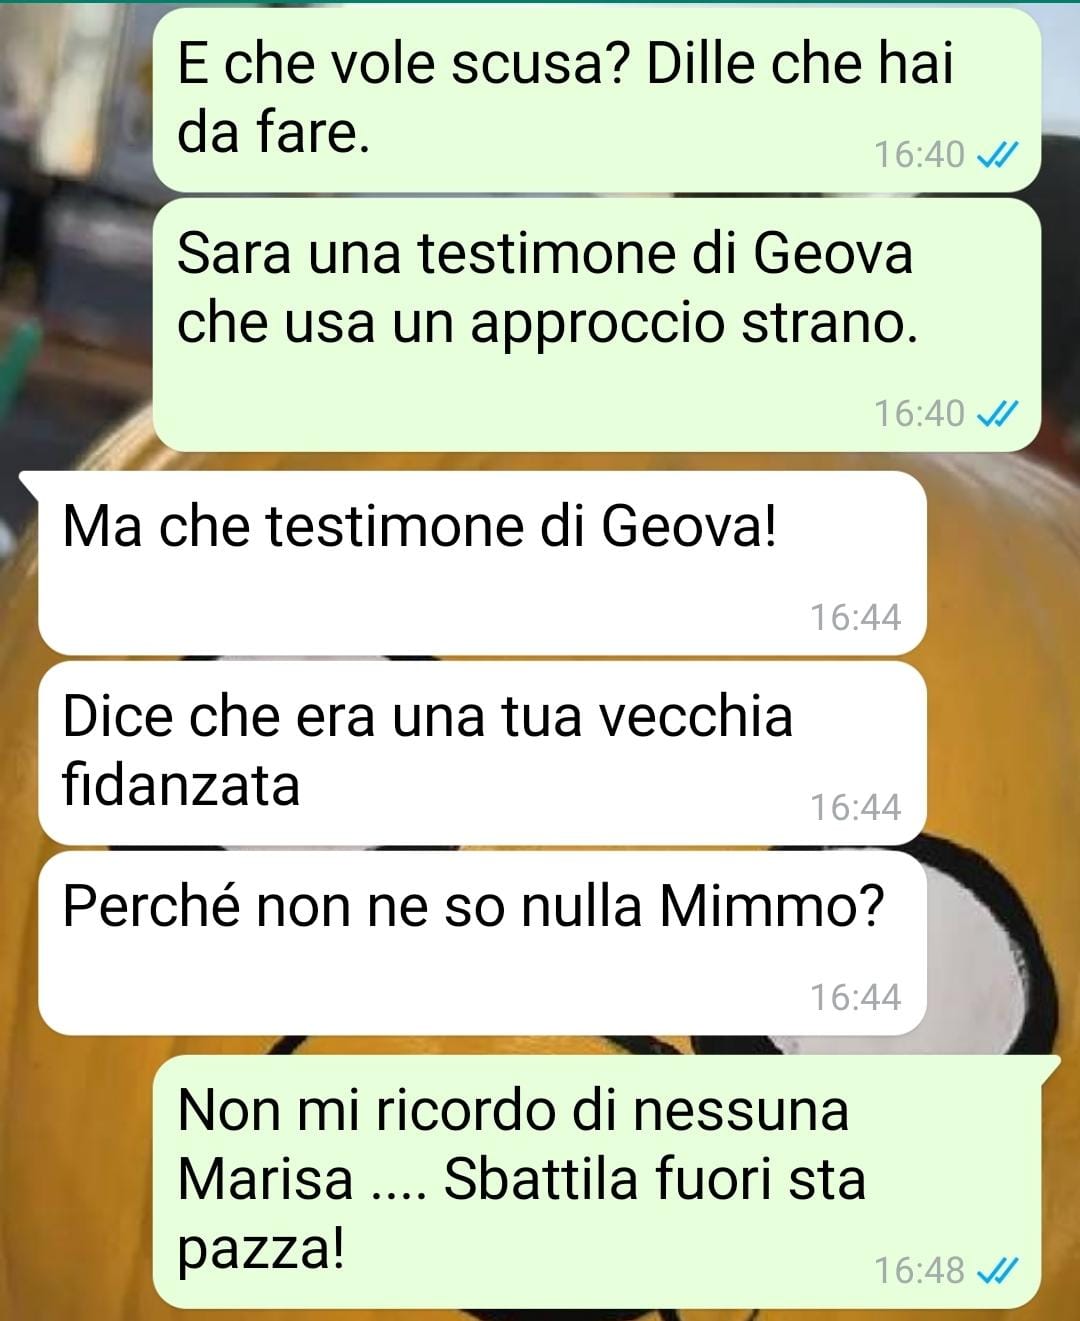Select the 'E che vole scusa?' message bubble
Image resolution: width=1080 pixels, height=1321 pixels.
click(x=597, y=99)
